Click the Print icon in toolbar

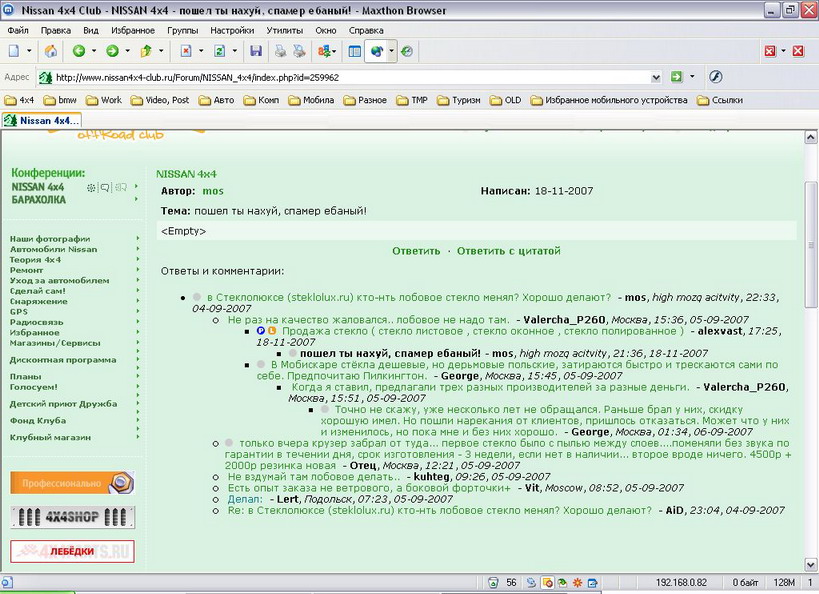pyautogui.click(x=280, y=51)
